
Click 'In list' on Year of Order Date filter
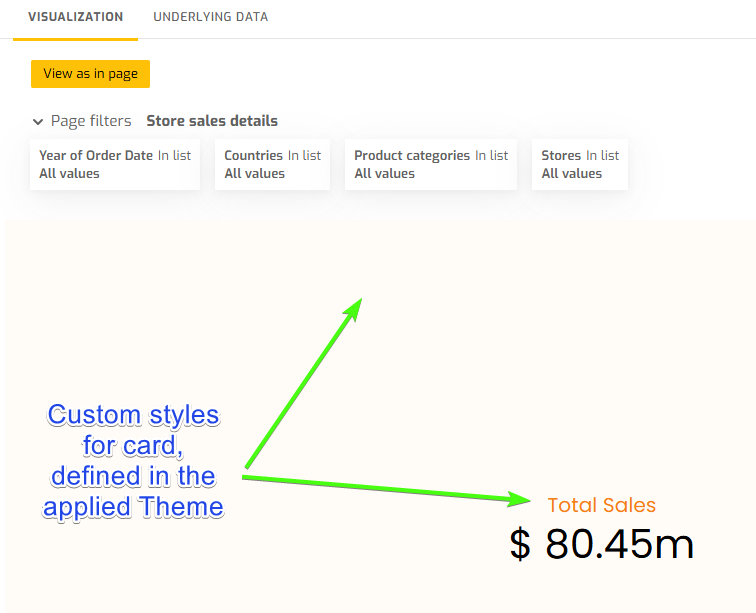point(175,156)
